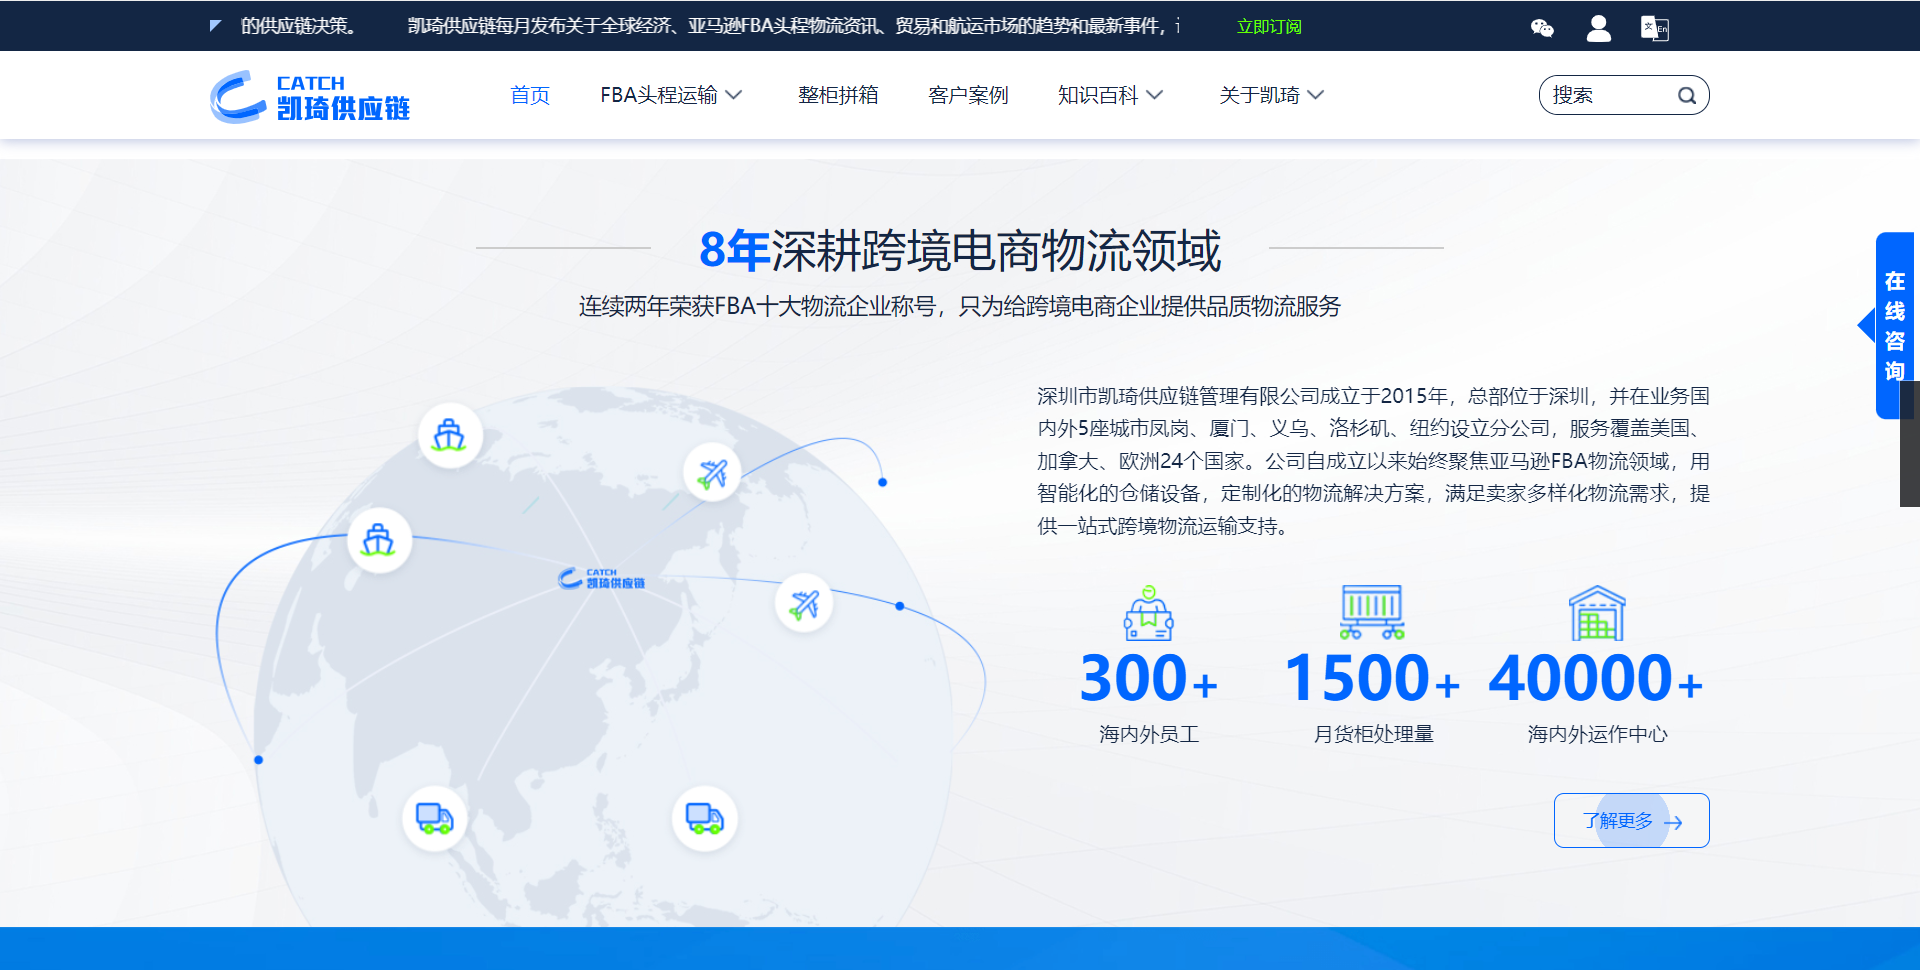This screenshot has height=970, width=1920.
Task: Click the 立即订阅 subscribe link
Action: pos(1269,27)
